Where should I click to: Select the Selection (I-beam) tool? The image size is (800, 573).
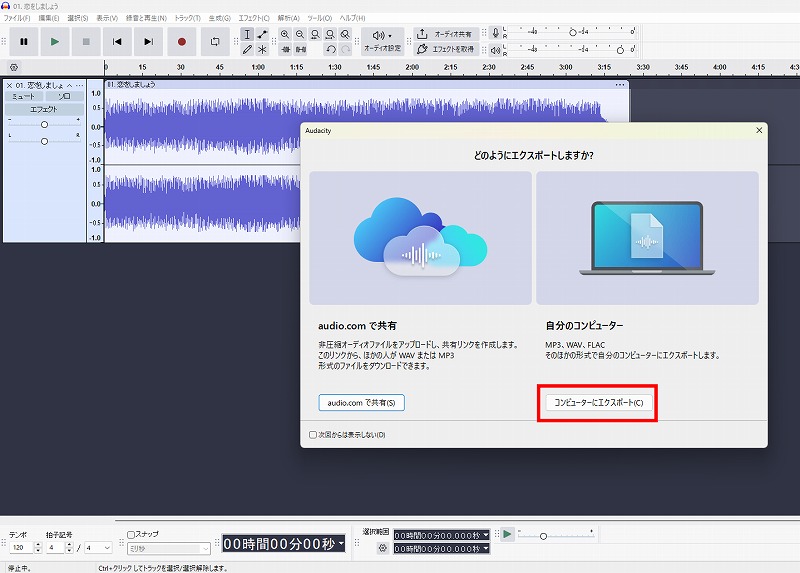(247, 34)
